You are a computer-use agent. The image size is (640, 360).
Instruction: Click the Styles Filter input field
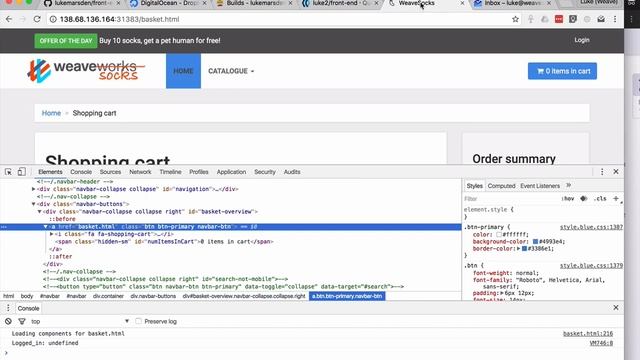point(510,198)
